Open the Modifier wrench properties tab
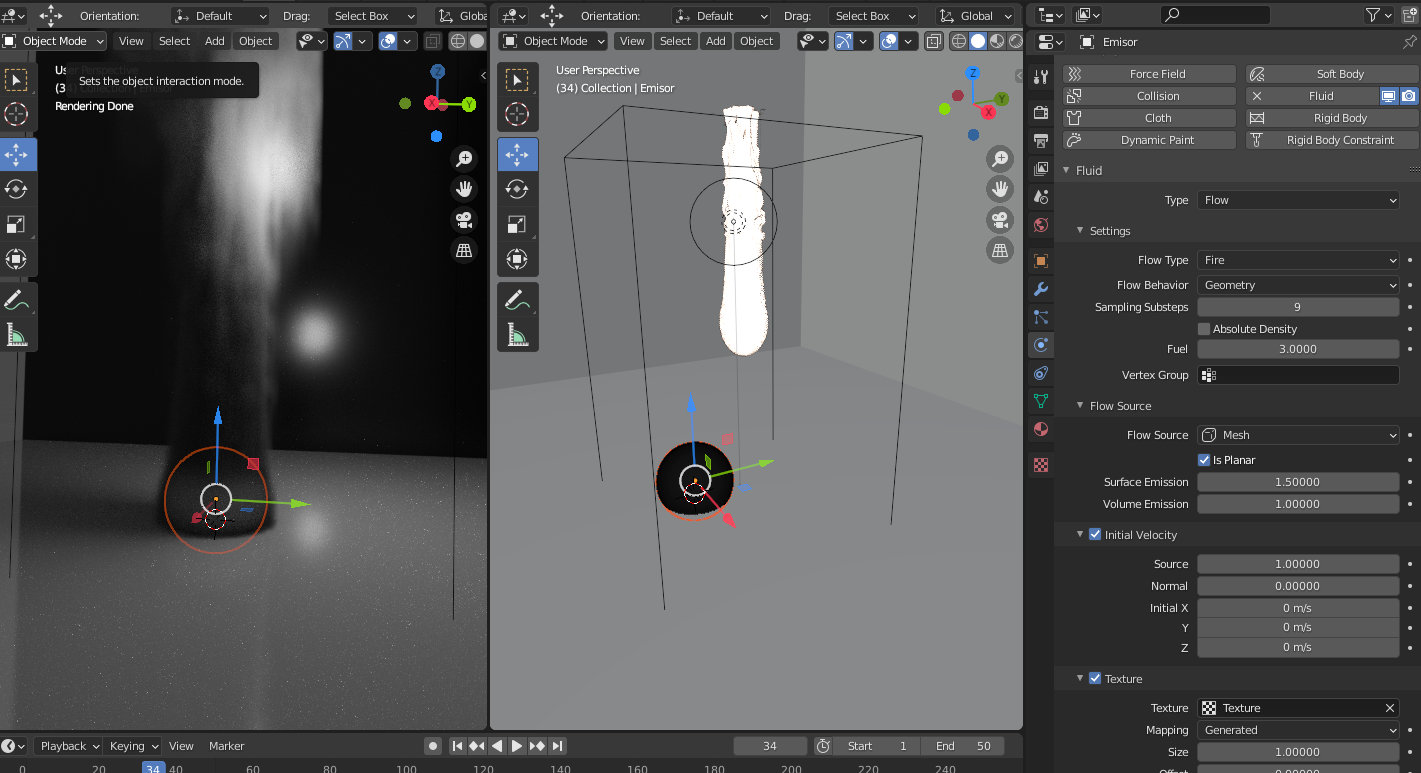Viewport: 1421px width, 773px height. pyautogui.click(x=1041, y=289)
